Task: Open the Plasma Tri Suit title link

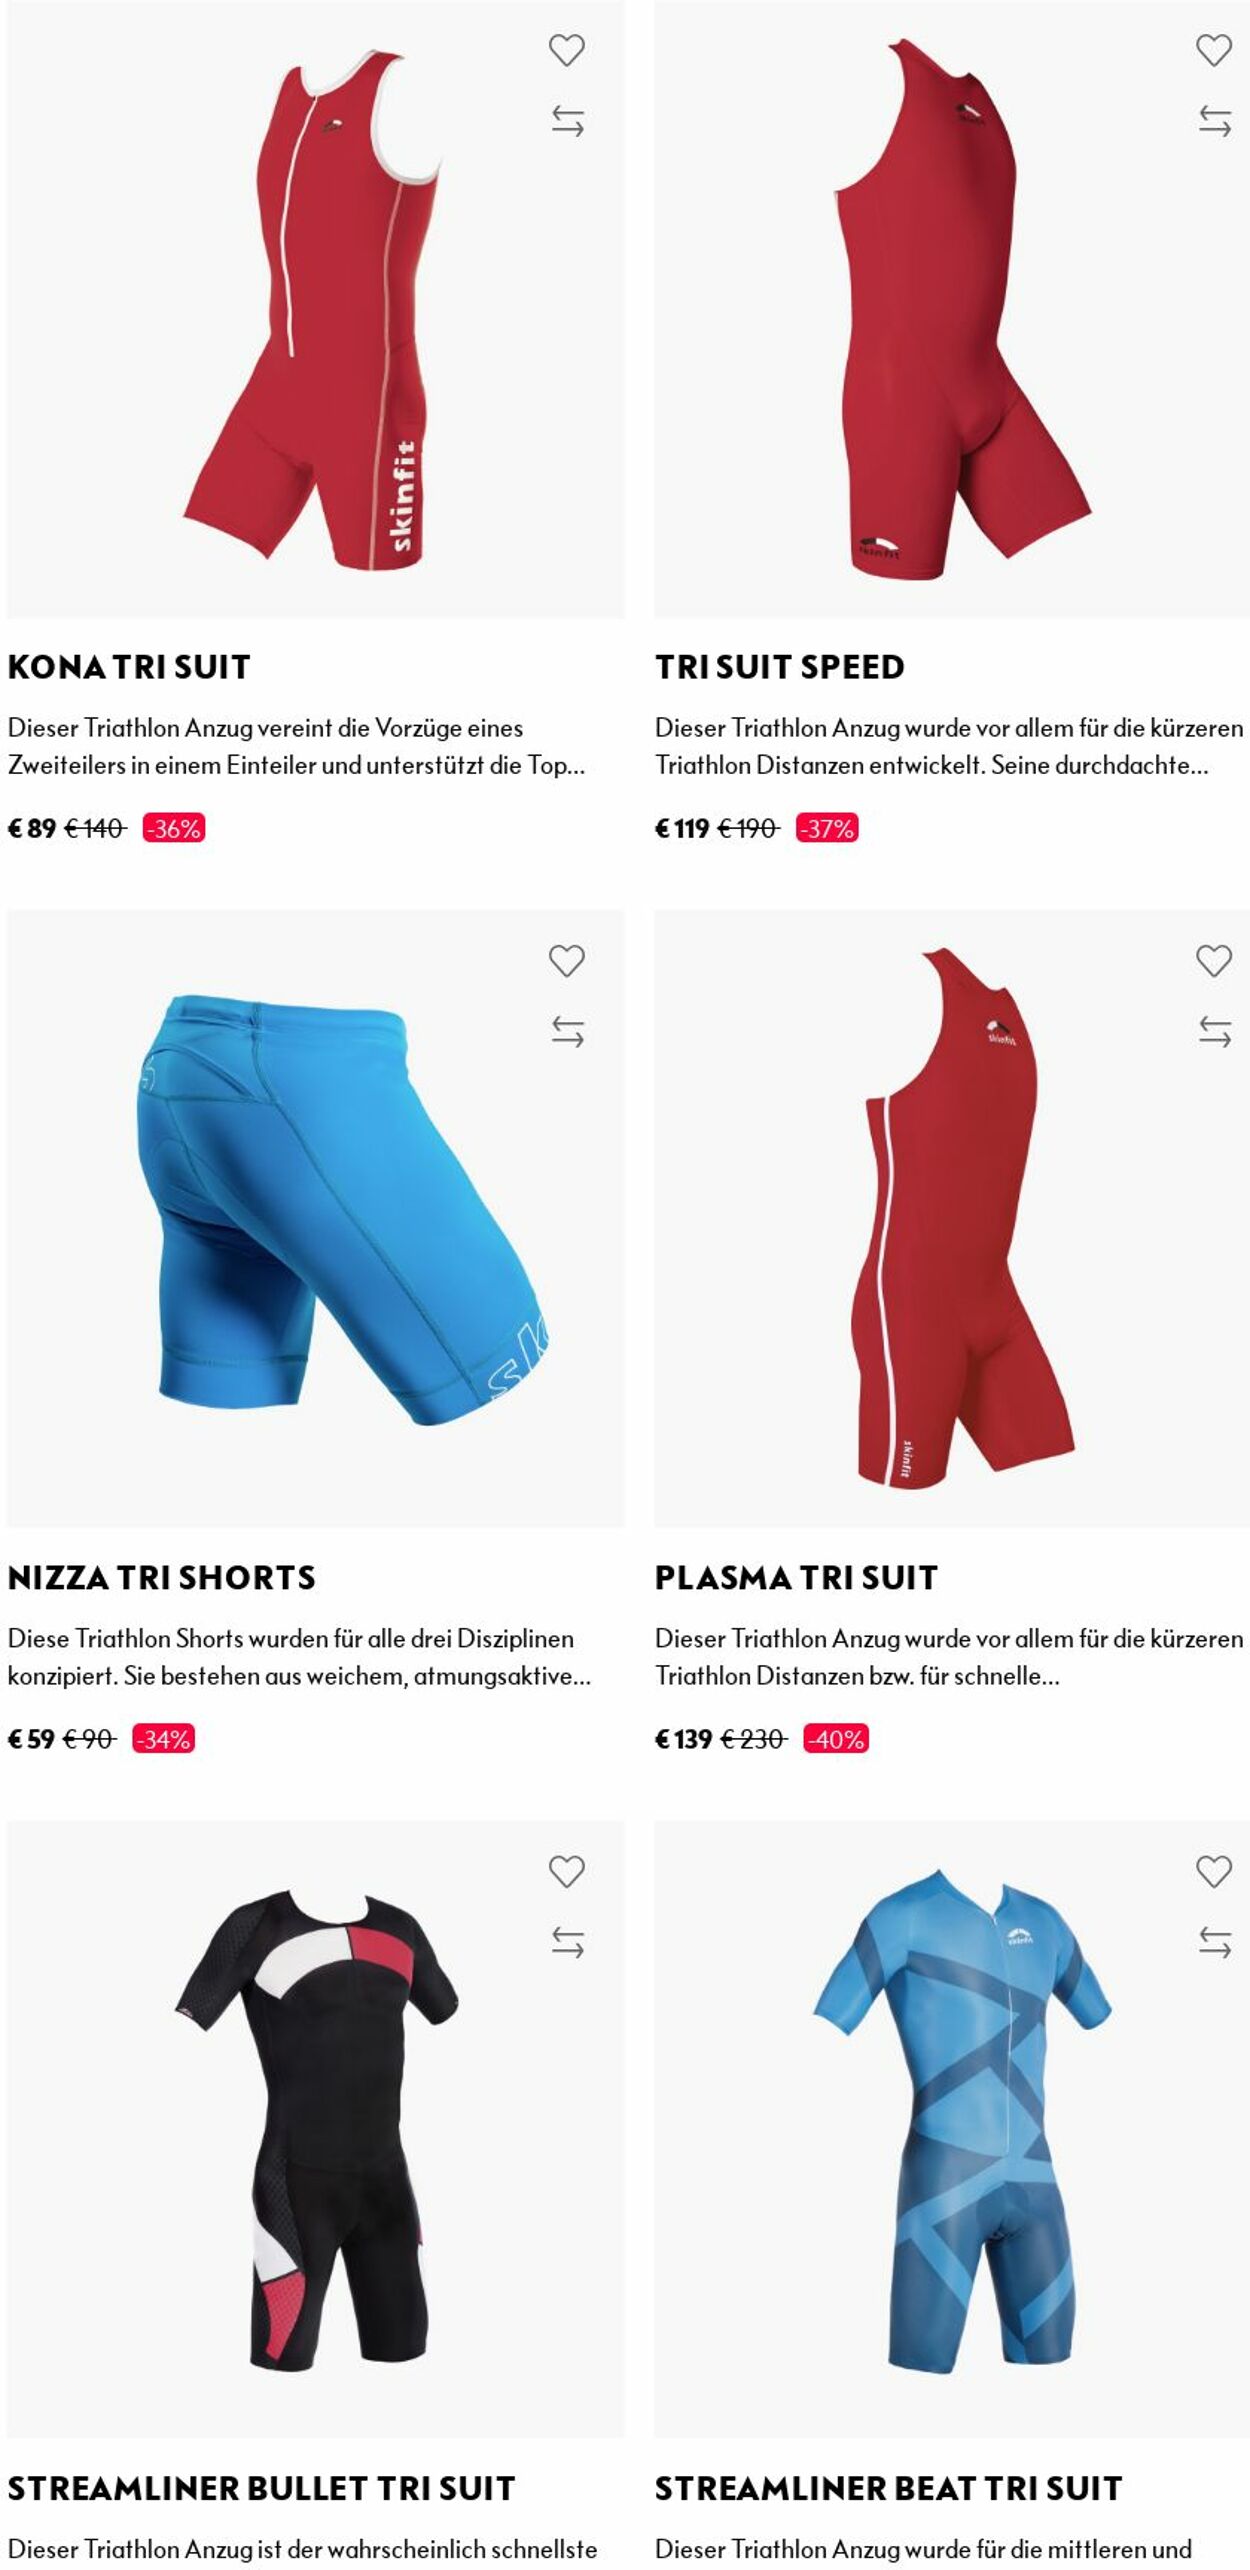Action: [x=797, y=1578]
